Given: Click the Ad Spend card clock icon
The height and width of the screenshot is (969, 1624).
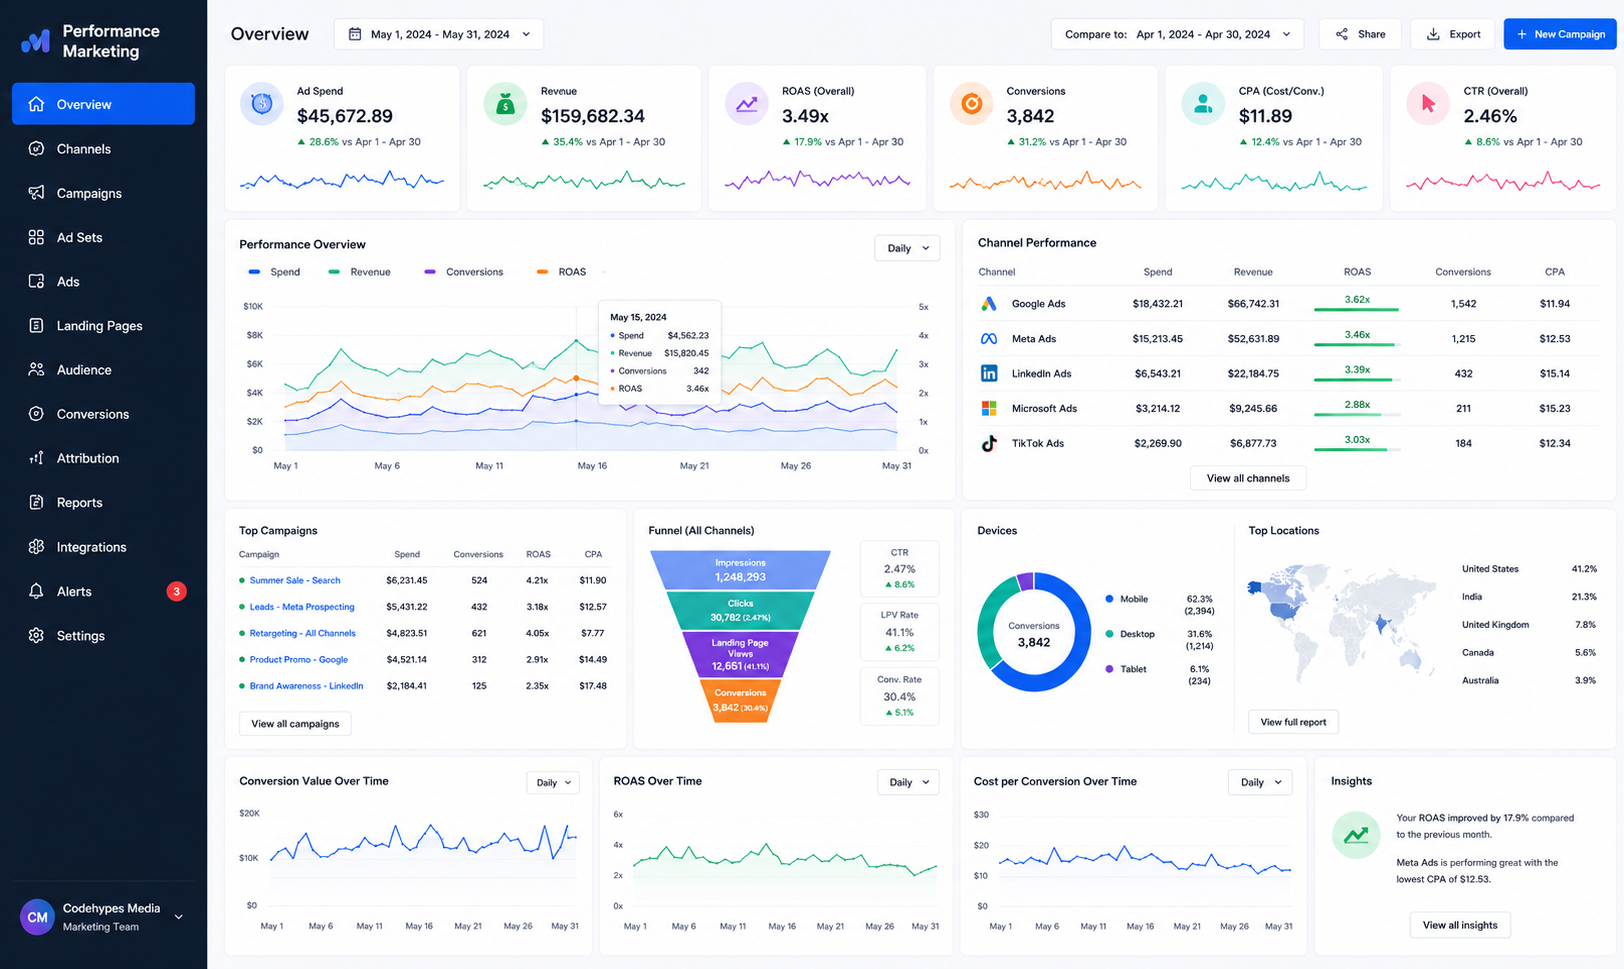Looking at the screenshot, I should pyautogui.click(x=262, y=104).
